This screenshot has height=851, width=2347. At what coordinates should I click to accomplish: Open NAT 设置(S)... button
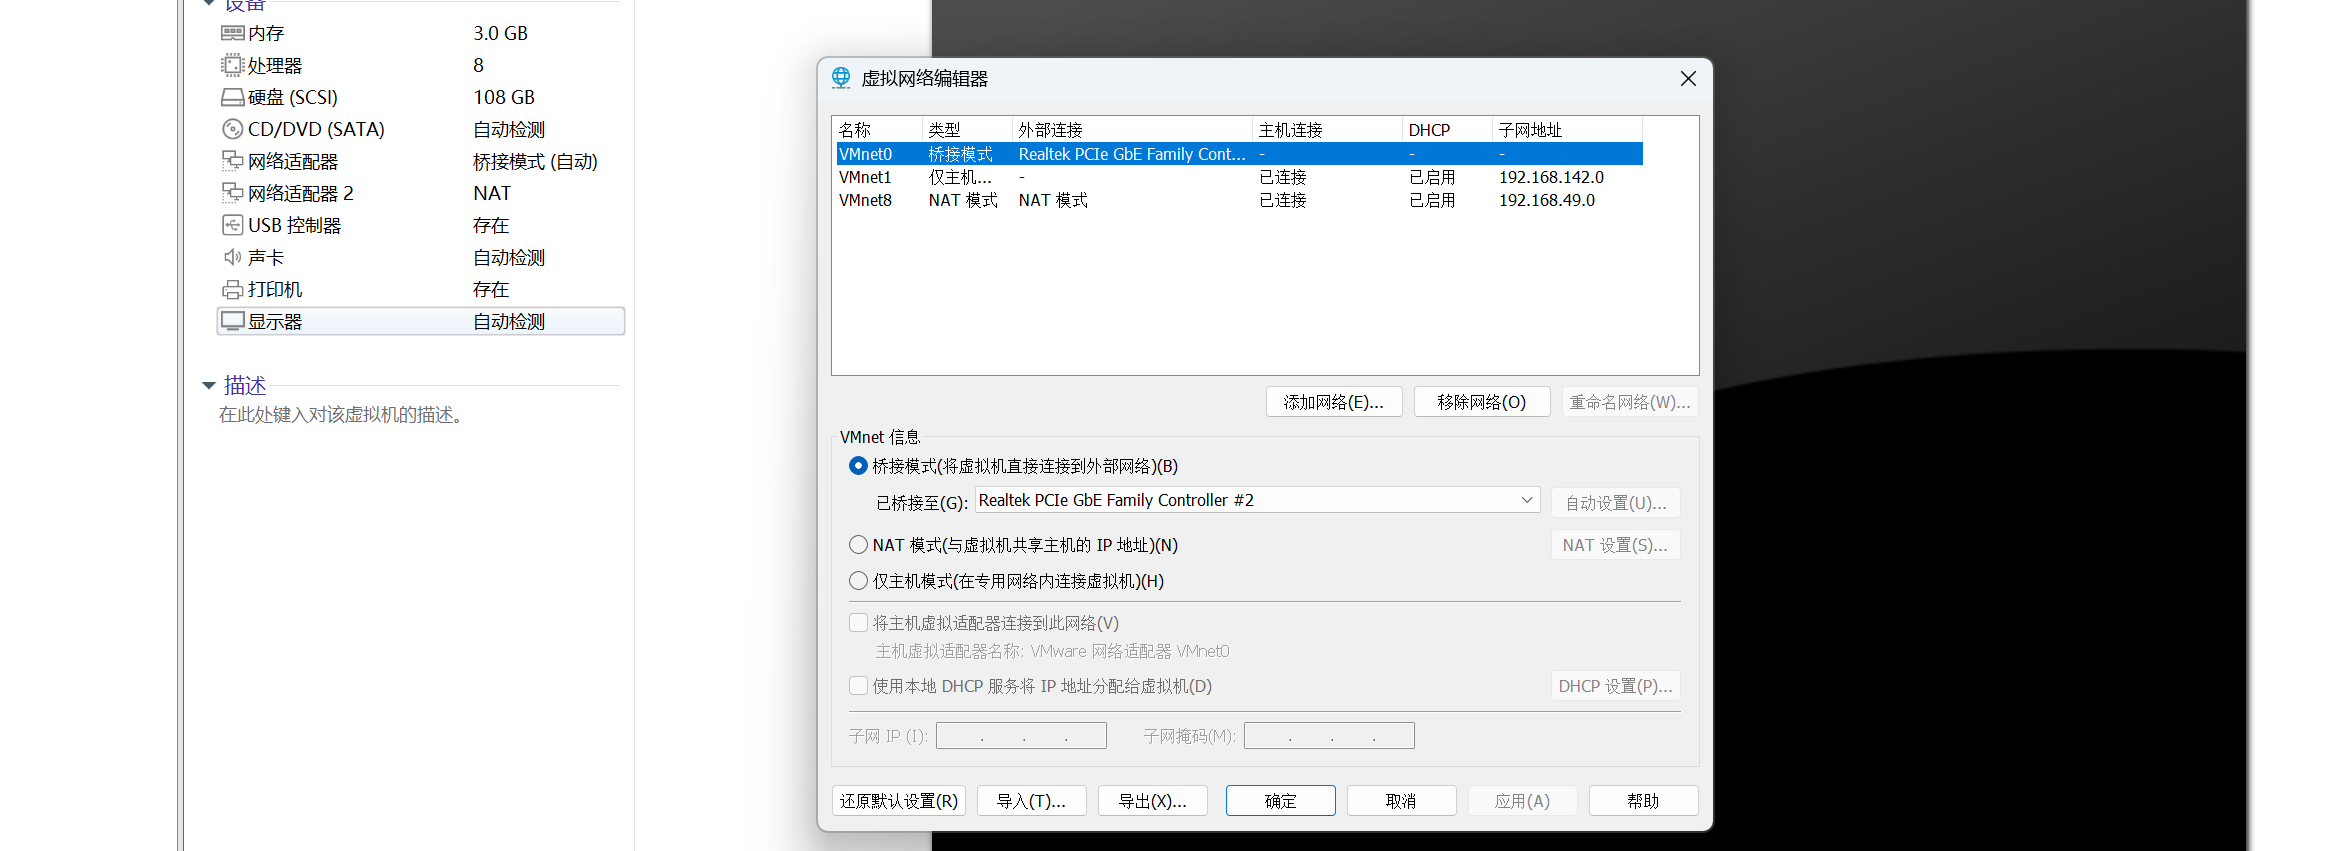[x=1616, y=545]
